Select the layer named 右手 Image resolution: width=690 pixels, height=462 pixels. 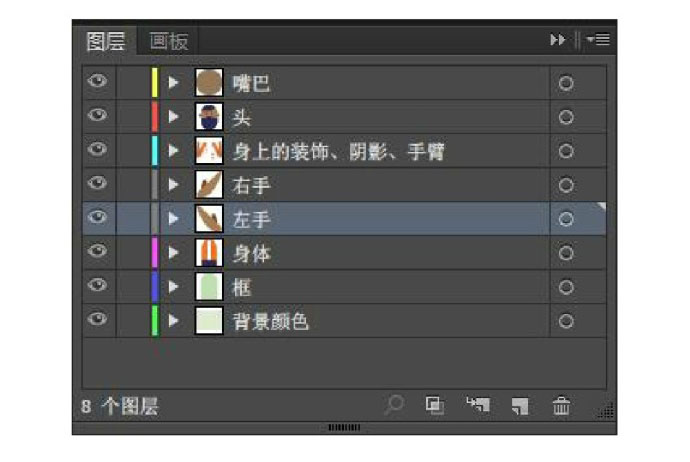(251, 186)
